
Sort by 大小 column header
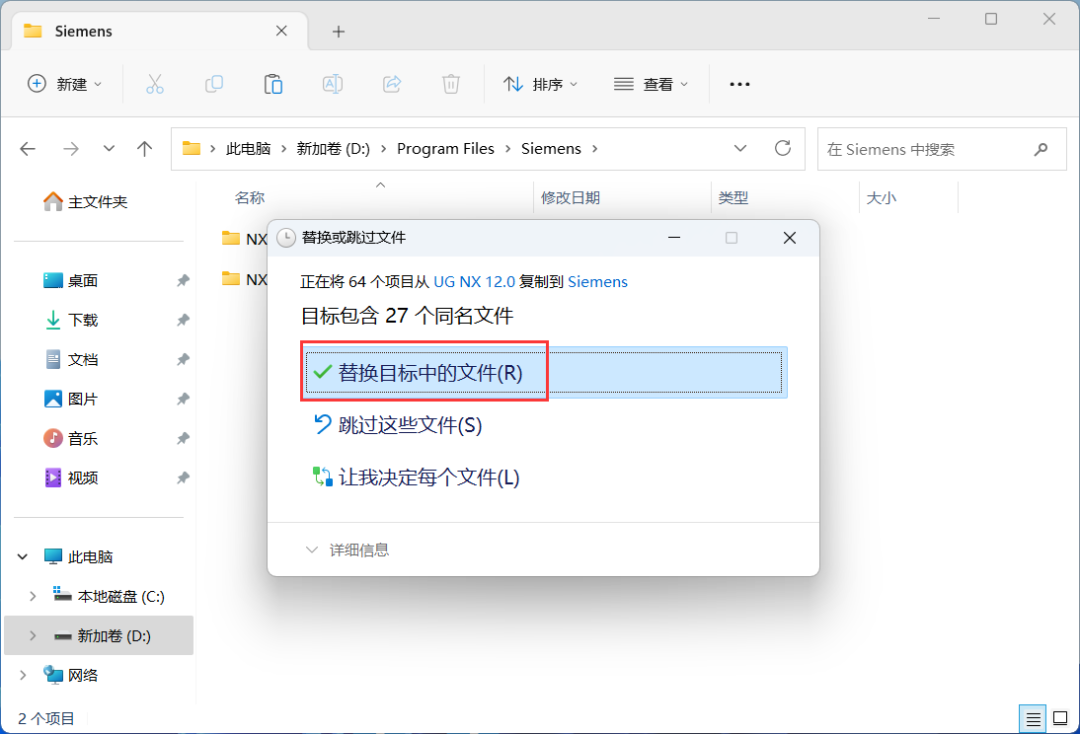coord(881,198)
